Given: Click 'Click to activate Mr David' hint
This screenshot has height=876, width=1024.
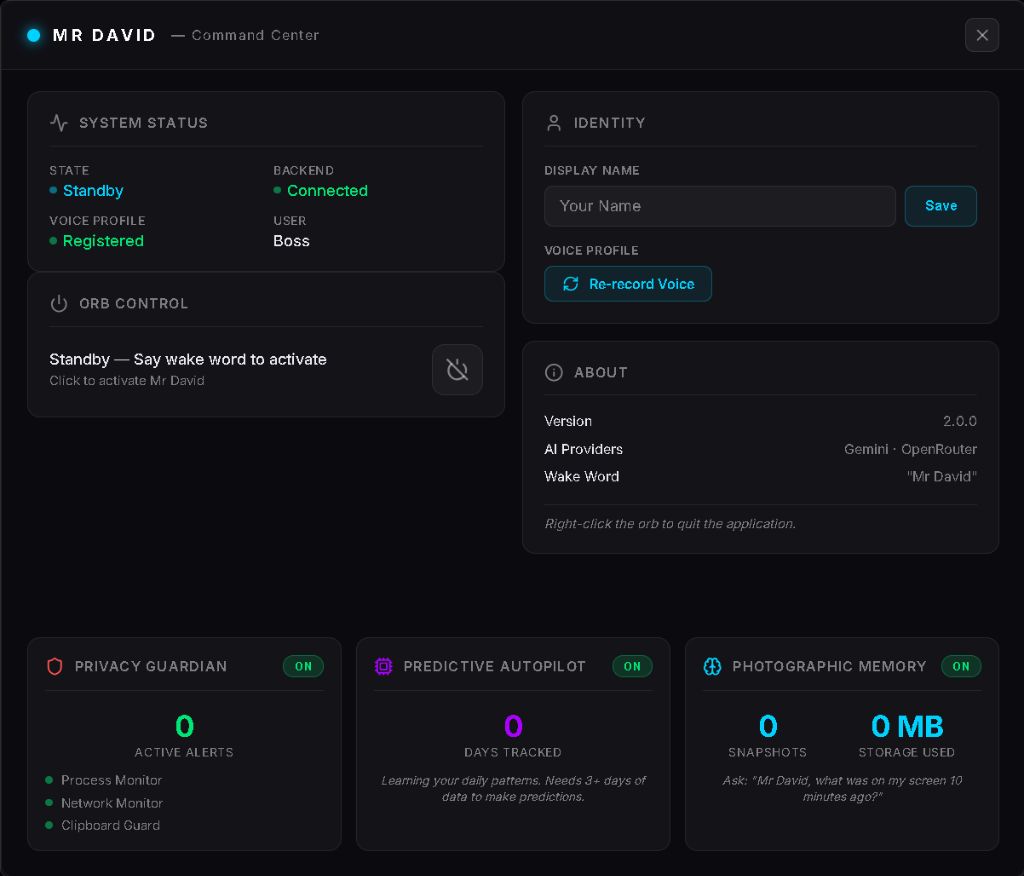Looking at the screenshot, I should 127,380.
